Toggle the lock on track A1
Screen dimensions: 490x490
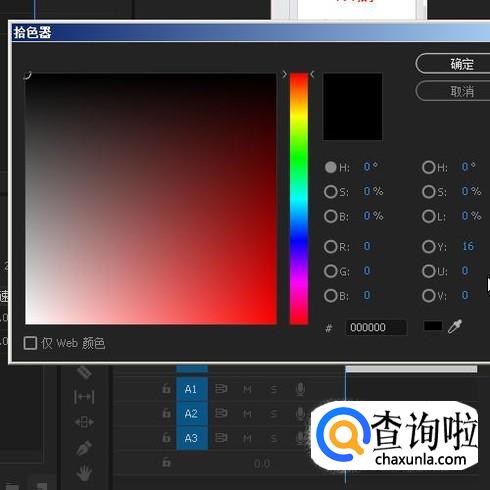click(x=166, y=389)
